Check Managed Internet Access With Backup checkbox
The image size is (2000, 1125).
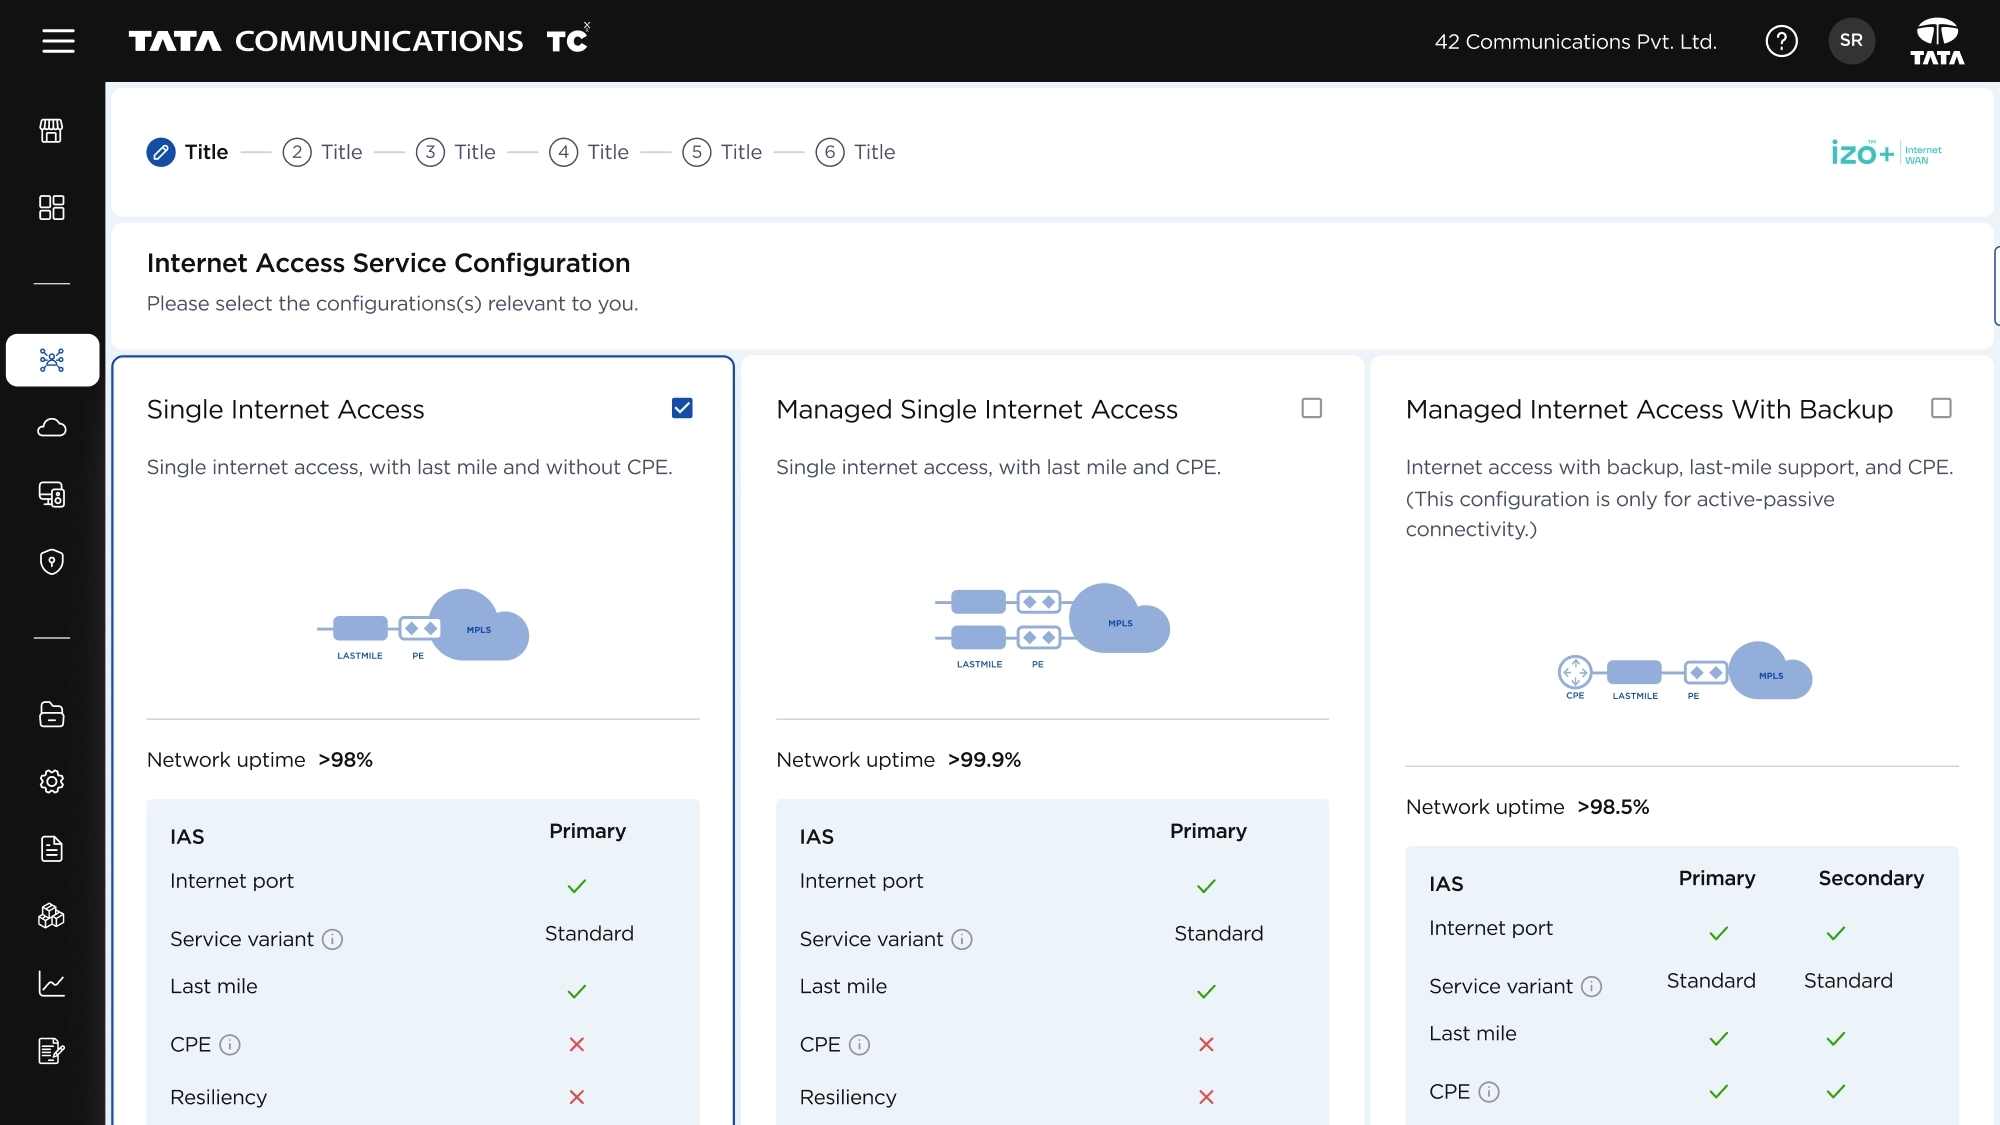tap(1941, 408)
